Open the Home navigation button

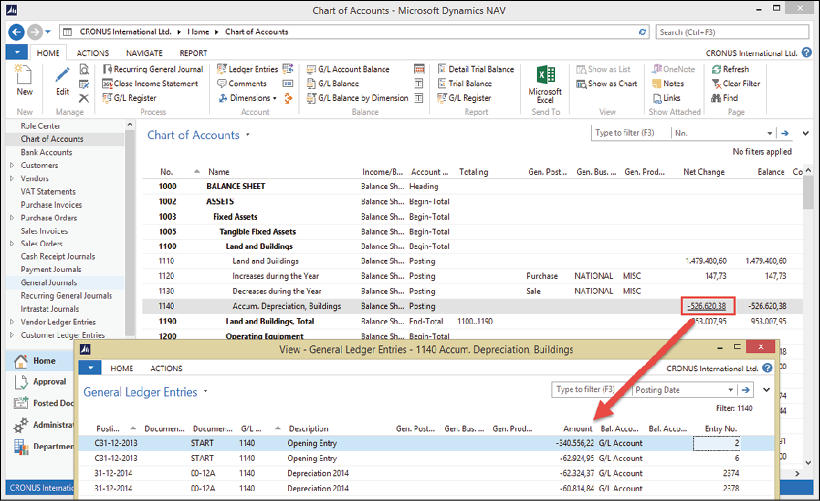(40, 361)
